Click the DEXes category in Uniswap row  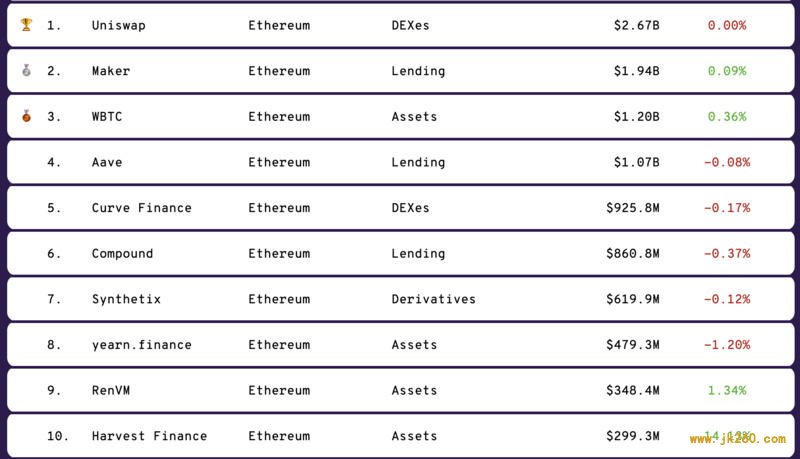pyautogui.click(x=410, y=26)
